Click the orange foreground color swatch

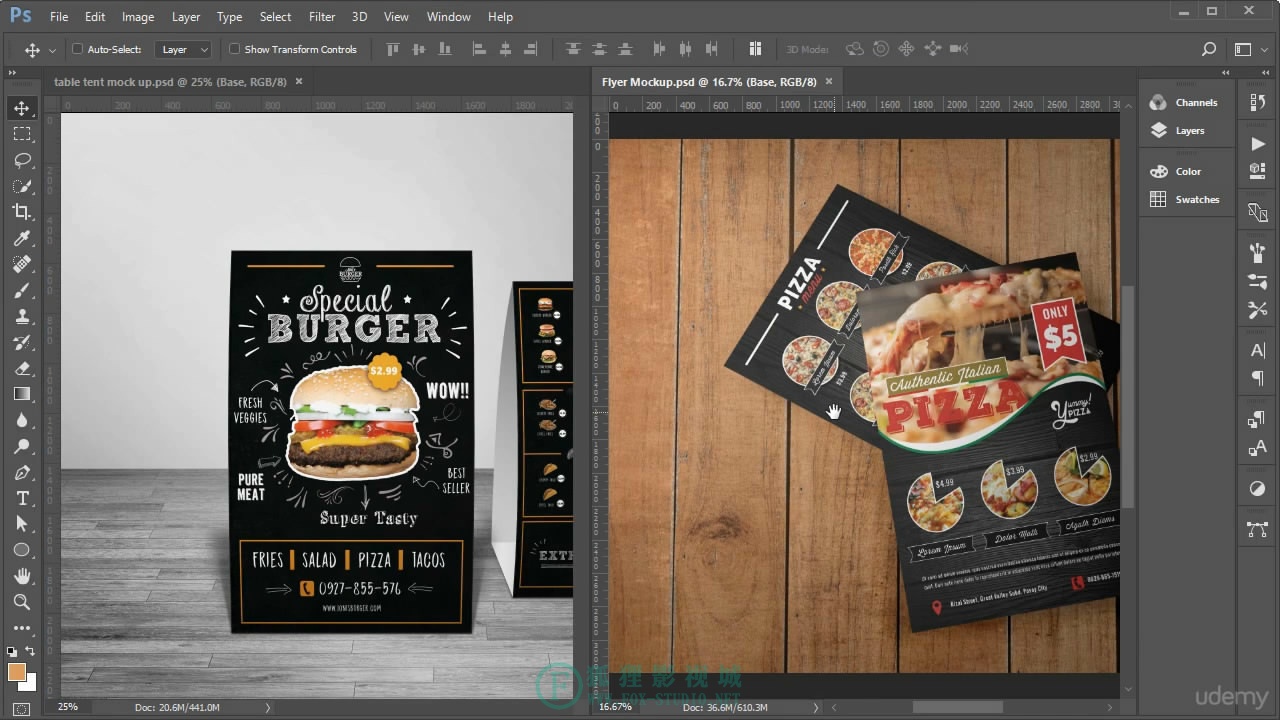click(x=17, y=672)
